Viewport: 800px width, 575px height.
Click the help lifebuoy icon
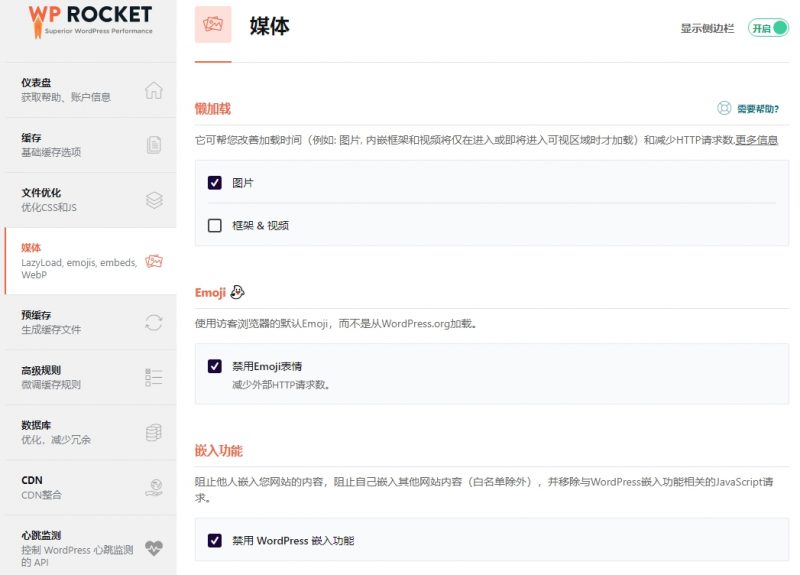pyautogui.click(x=724, y=108)
